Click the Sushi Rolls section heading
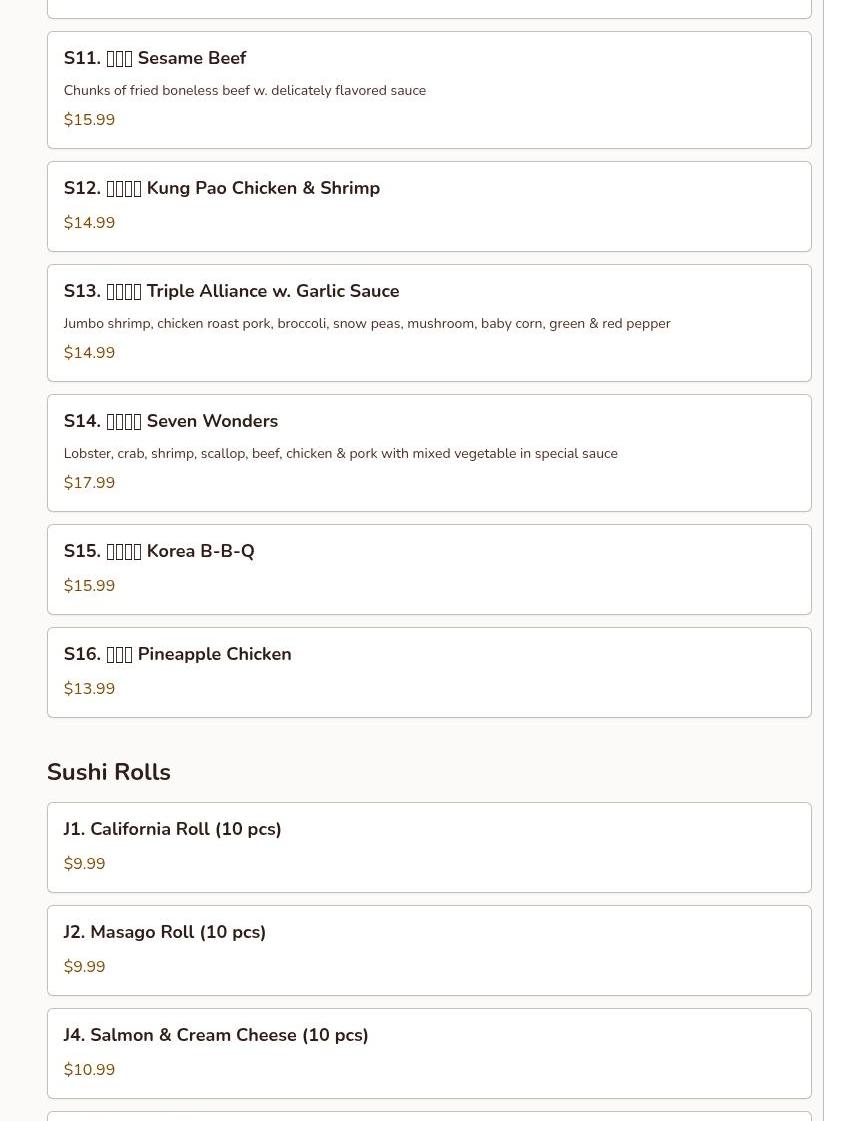Image resolution: width=844 pixels, height=1121 pixels. 109,772
